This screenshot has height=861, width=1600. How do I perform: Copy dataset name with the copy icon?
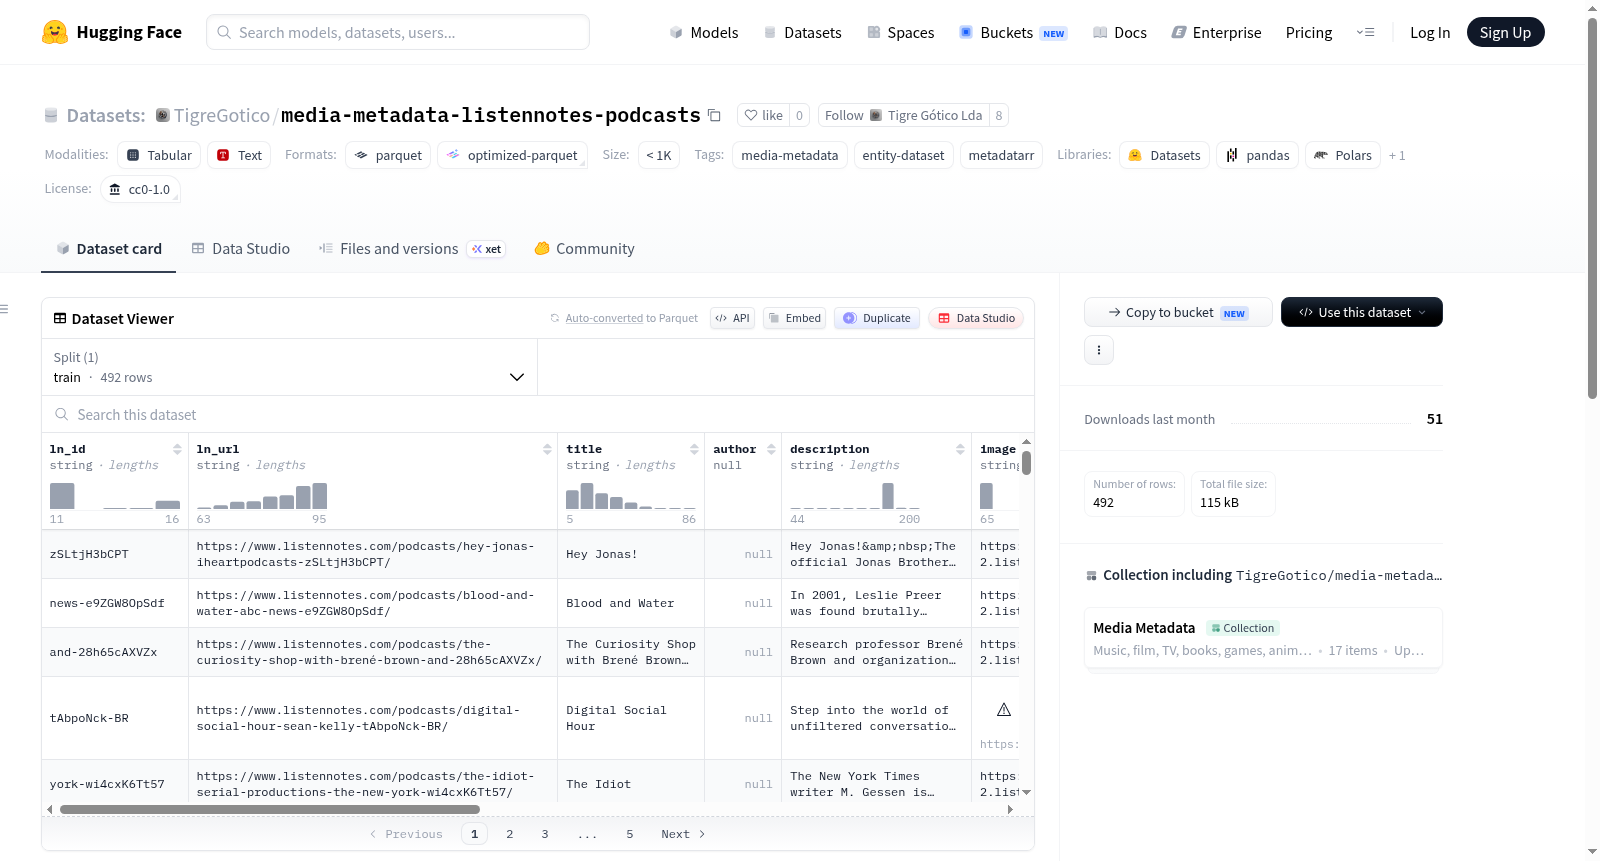(x=714, y=115)
